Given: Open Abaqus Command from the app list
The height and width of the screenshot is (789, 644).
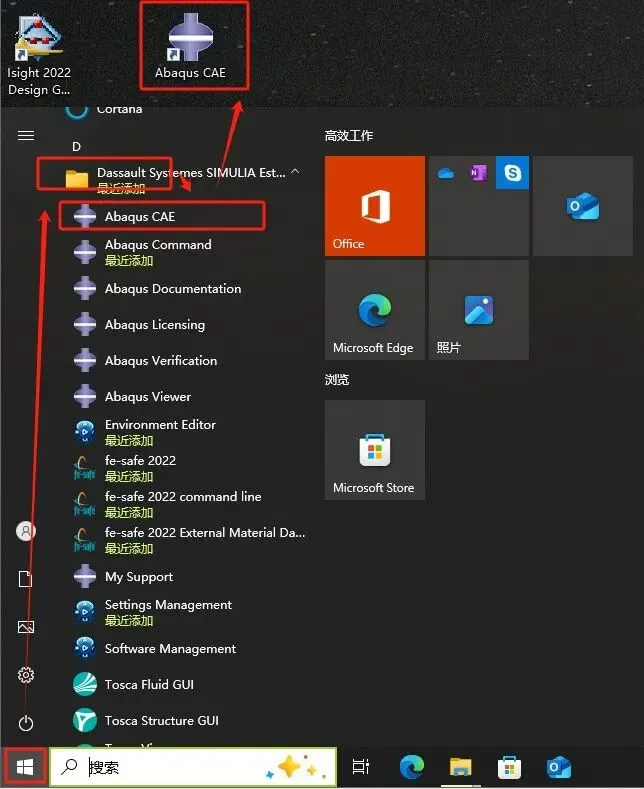Looking at the screenshot, I should [x=158, y=252].
